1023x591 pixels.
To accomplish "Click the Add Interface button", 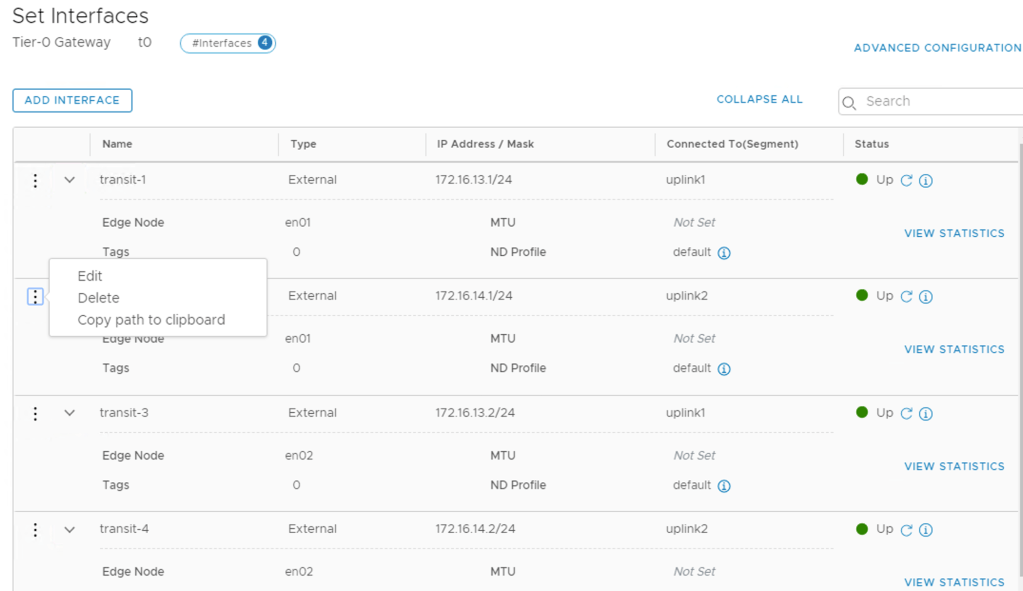I will click(x=72, y=100).
